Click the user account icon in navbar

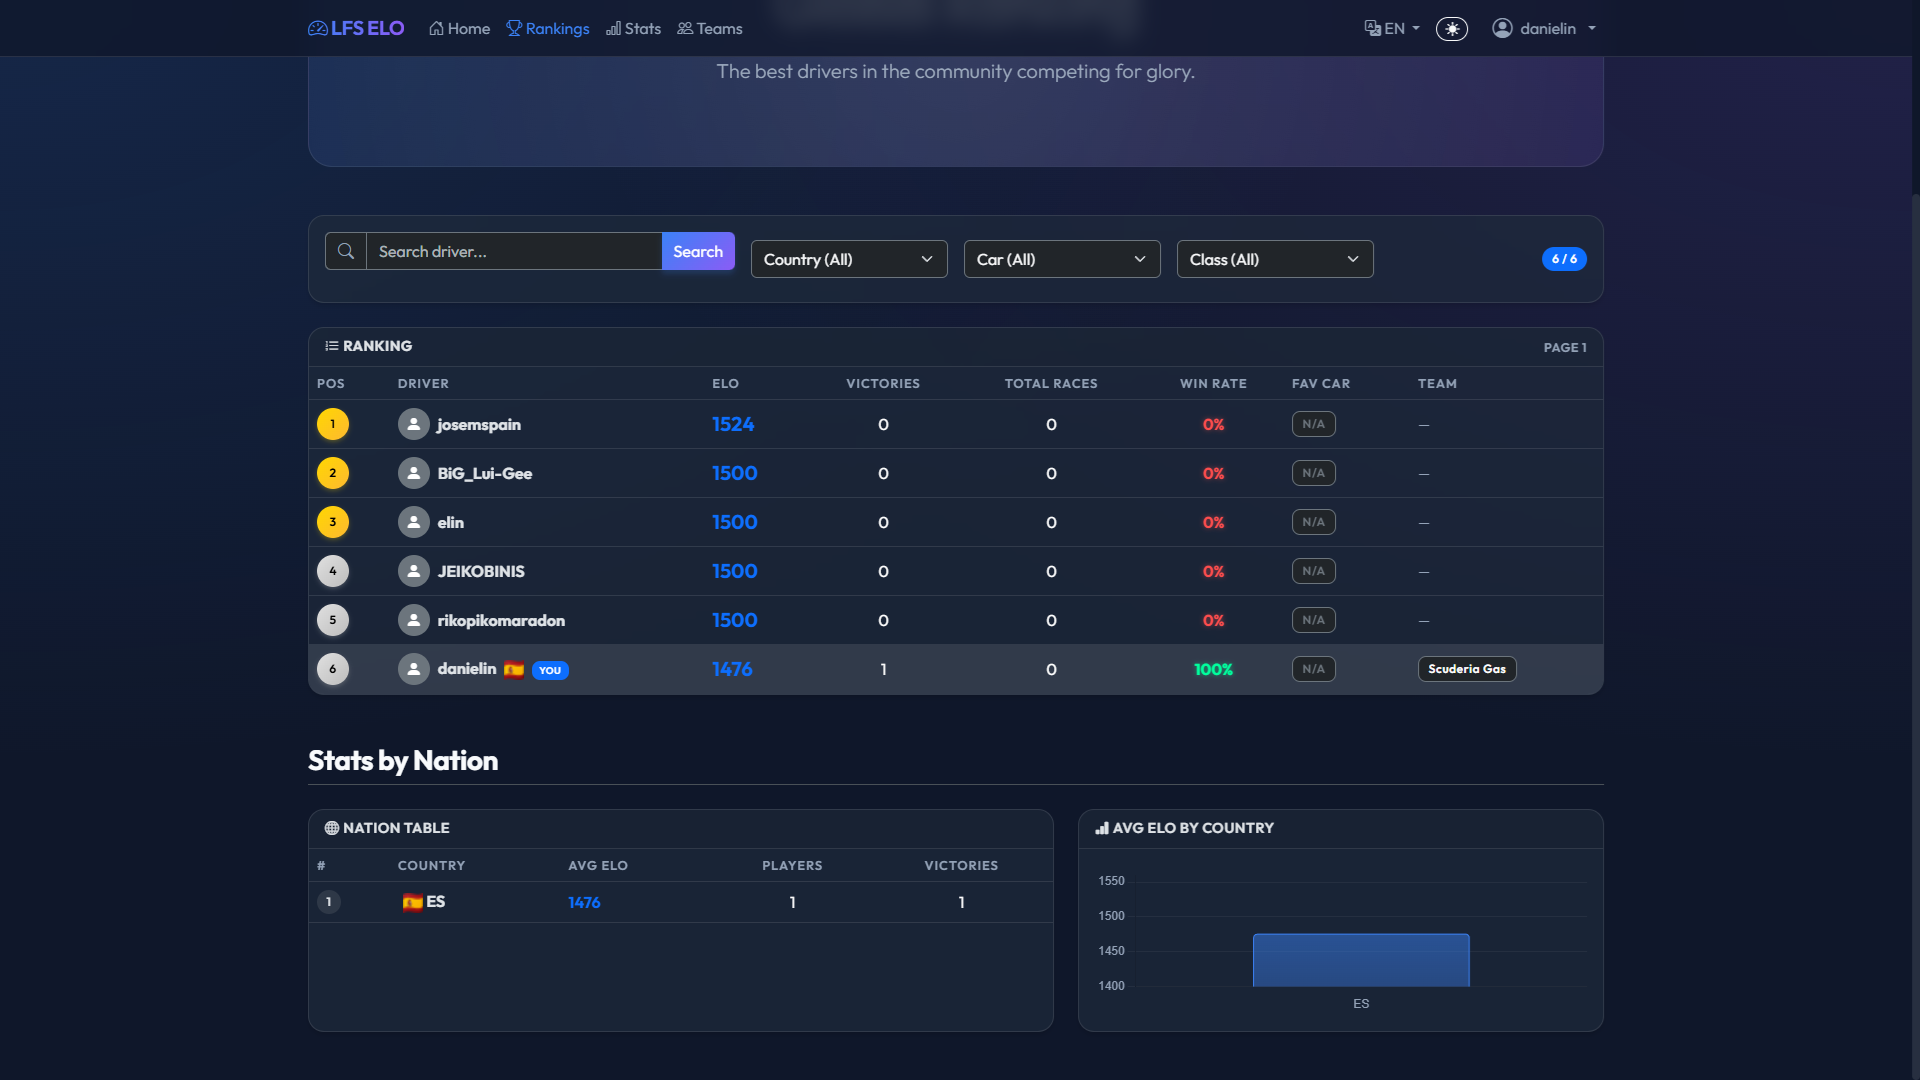1502,28
